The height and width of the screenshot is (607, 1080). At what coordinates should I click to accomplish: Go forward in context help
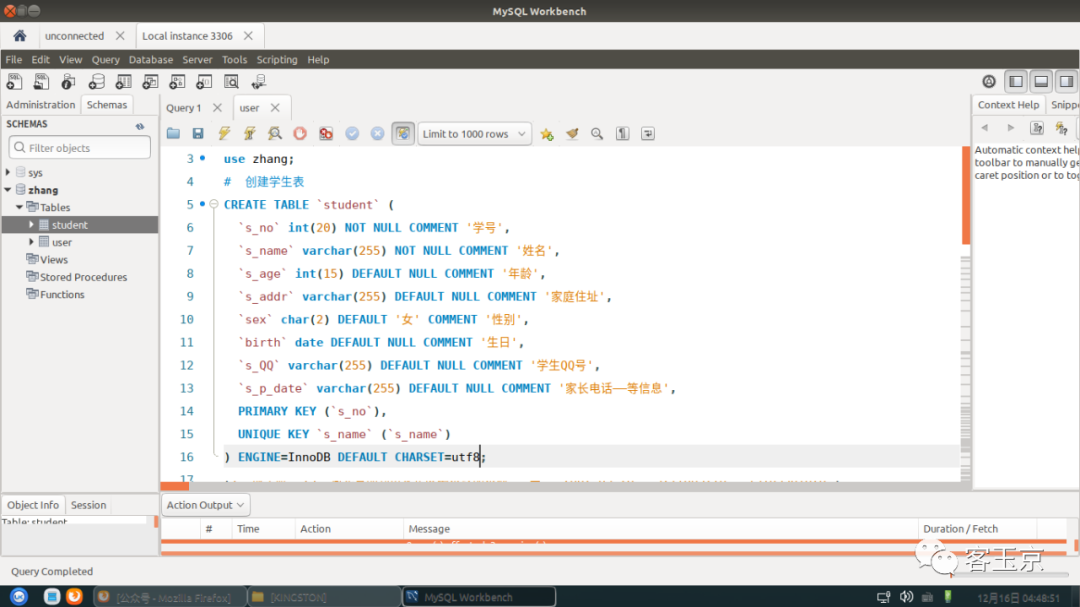pos(1010,128)
